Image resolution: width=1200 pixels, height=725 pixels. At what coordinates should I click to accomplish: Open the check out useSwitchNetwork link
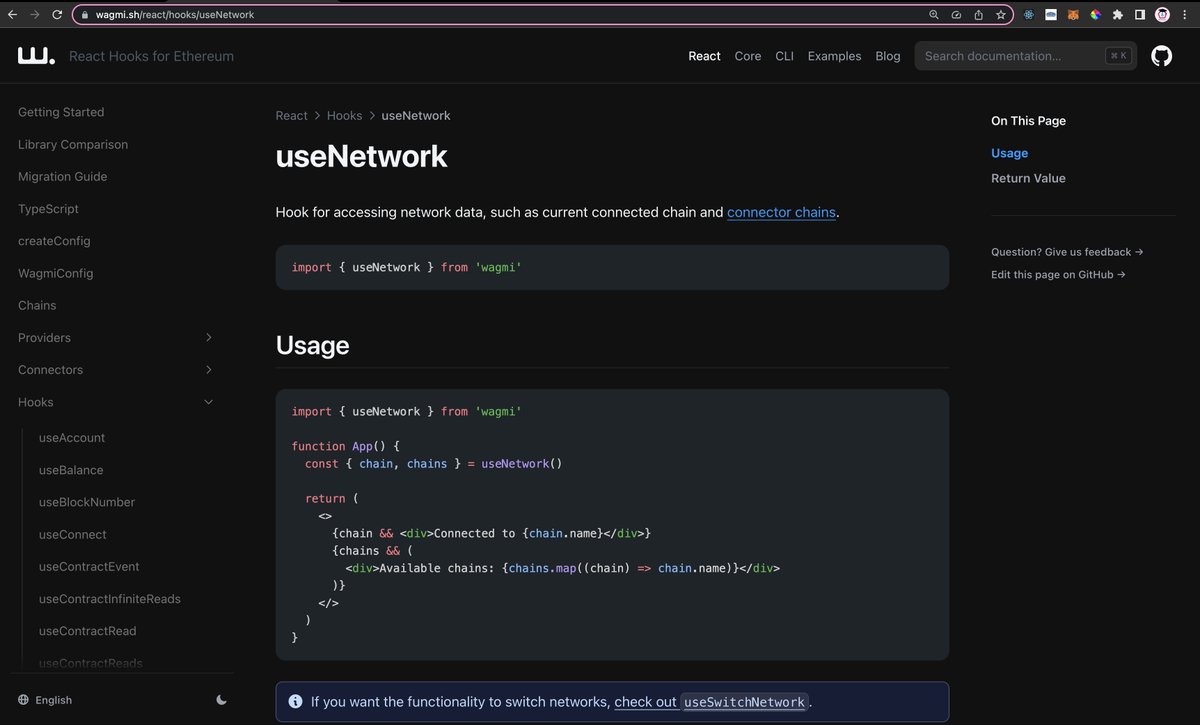[x=709, y=702]
